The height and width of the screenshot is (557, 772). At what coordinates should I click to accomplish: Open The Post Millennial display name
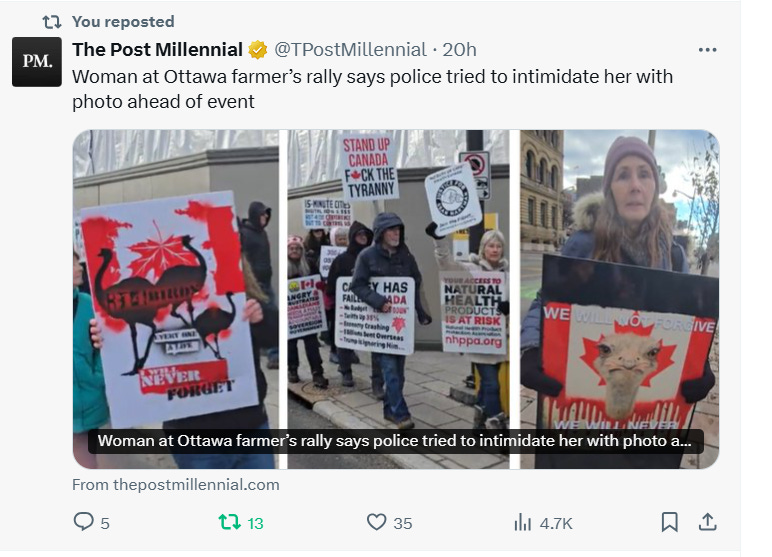(158, 50)
